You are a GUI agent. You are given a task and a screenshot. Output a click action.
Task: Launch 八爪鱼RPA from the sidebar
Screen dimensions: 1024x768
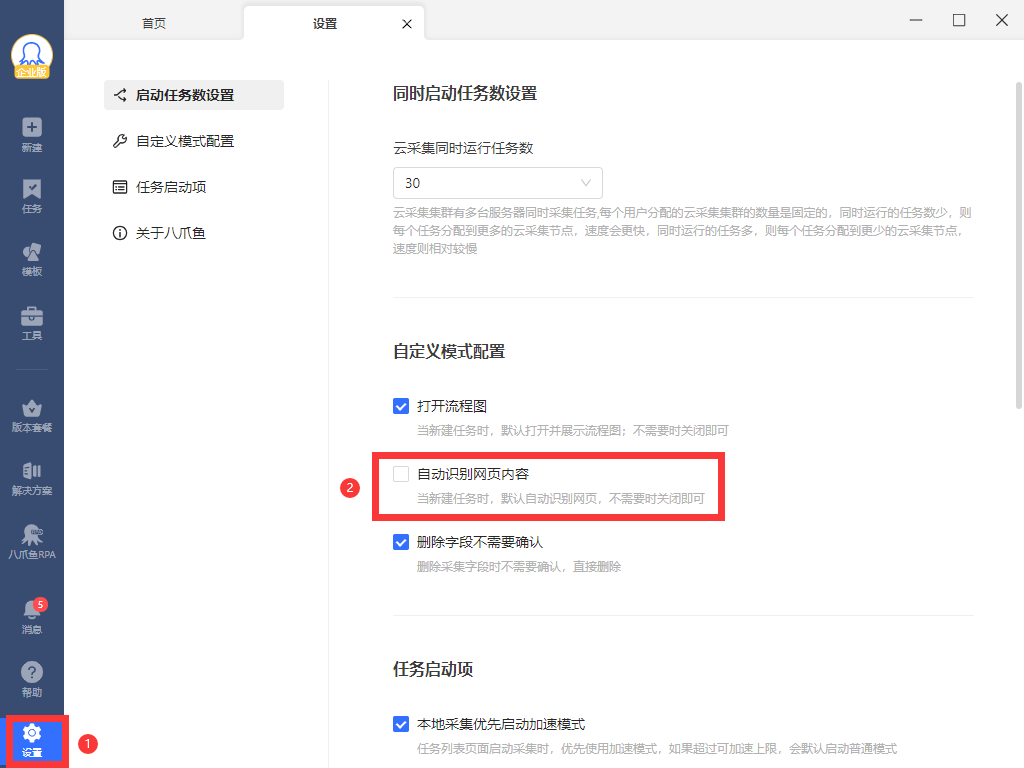(x=31, y=541)
